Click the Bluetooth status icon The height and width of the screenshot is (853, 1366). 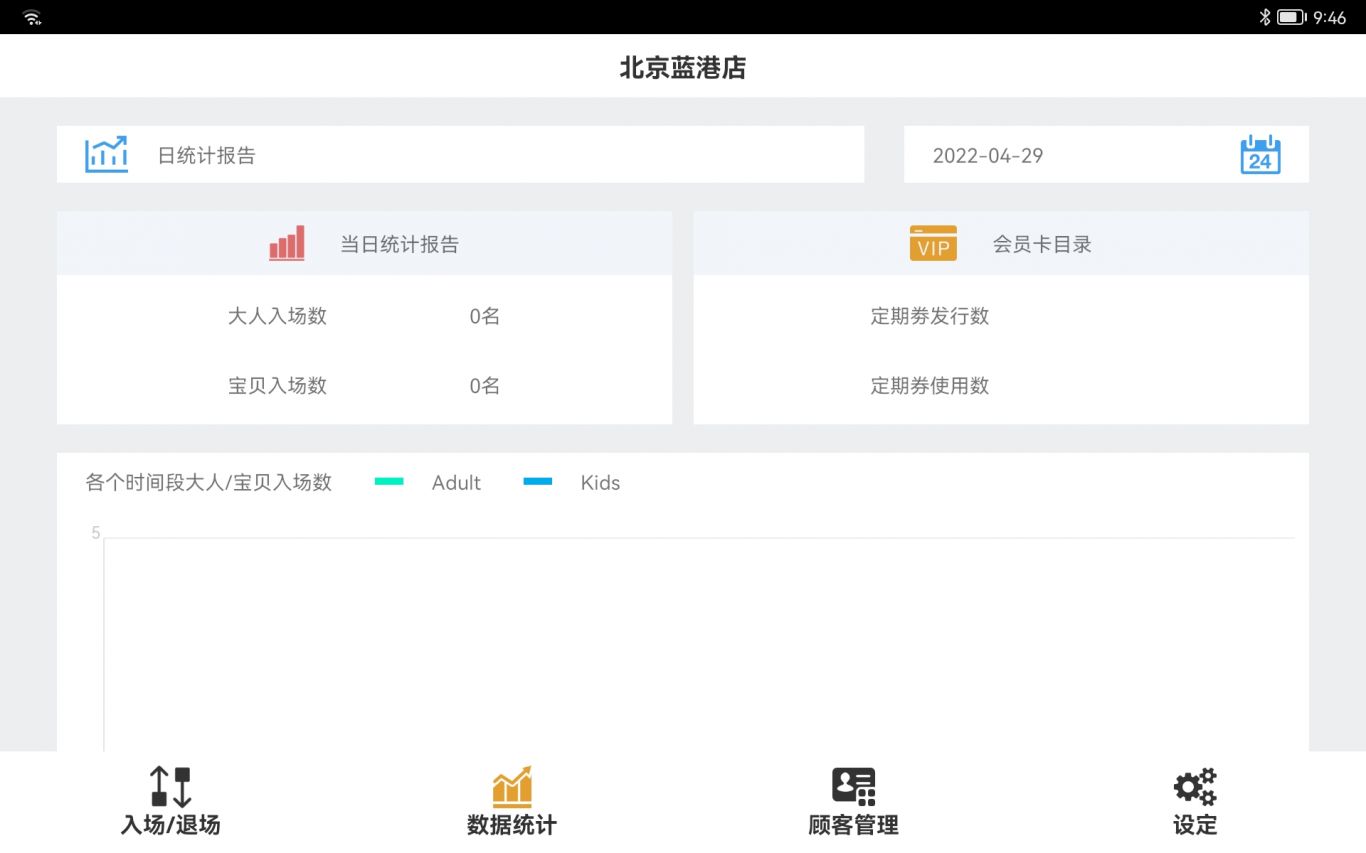[1264, 17]
